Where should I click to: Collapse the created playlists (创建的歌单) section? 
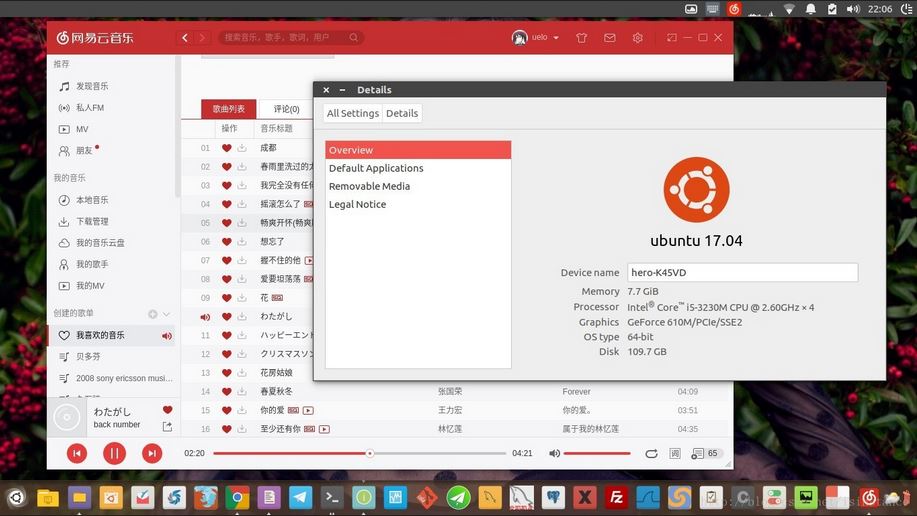[167, 314]
